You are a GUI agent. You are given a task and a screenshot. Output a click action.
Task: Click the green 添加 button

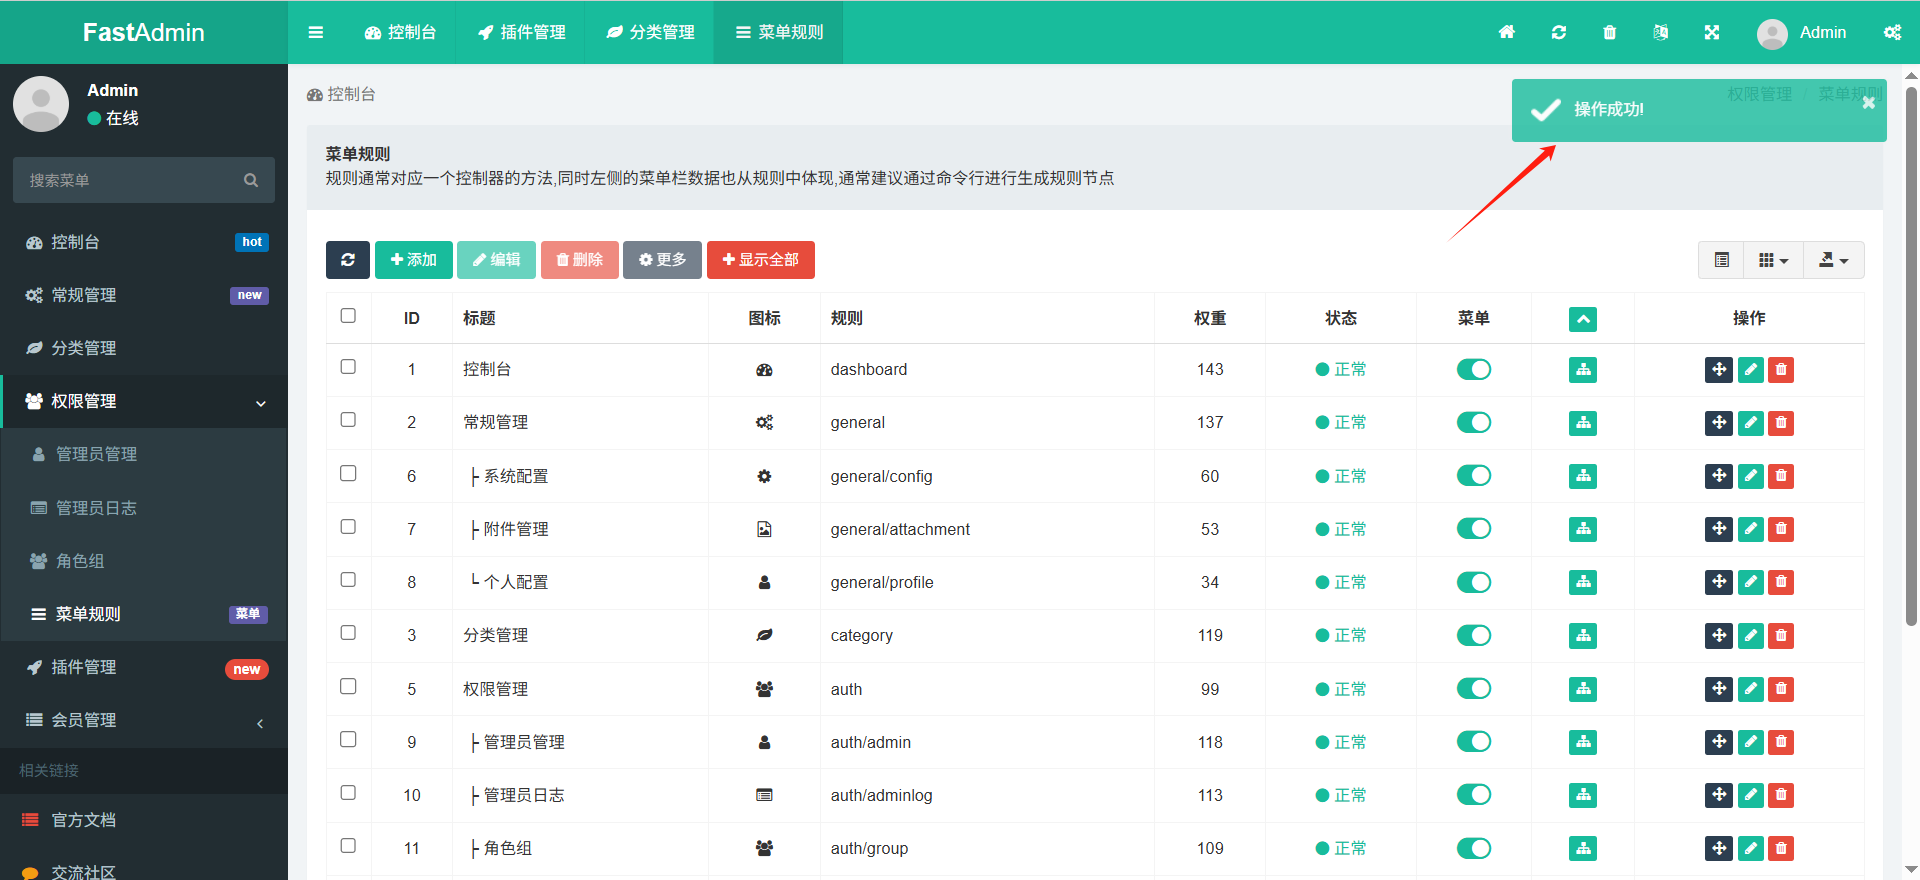414,260
